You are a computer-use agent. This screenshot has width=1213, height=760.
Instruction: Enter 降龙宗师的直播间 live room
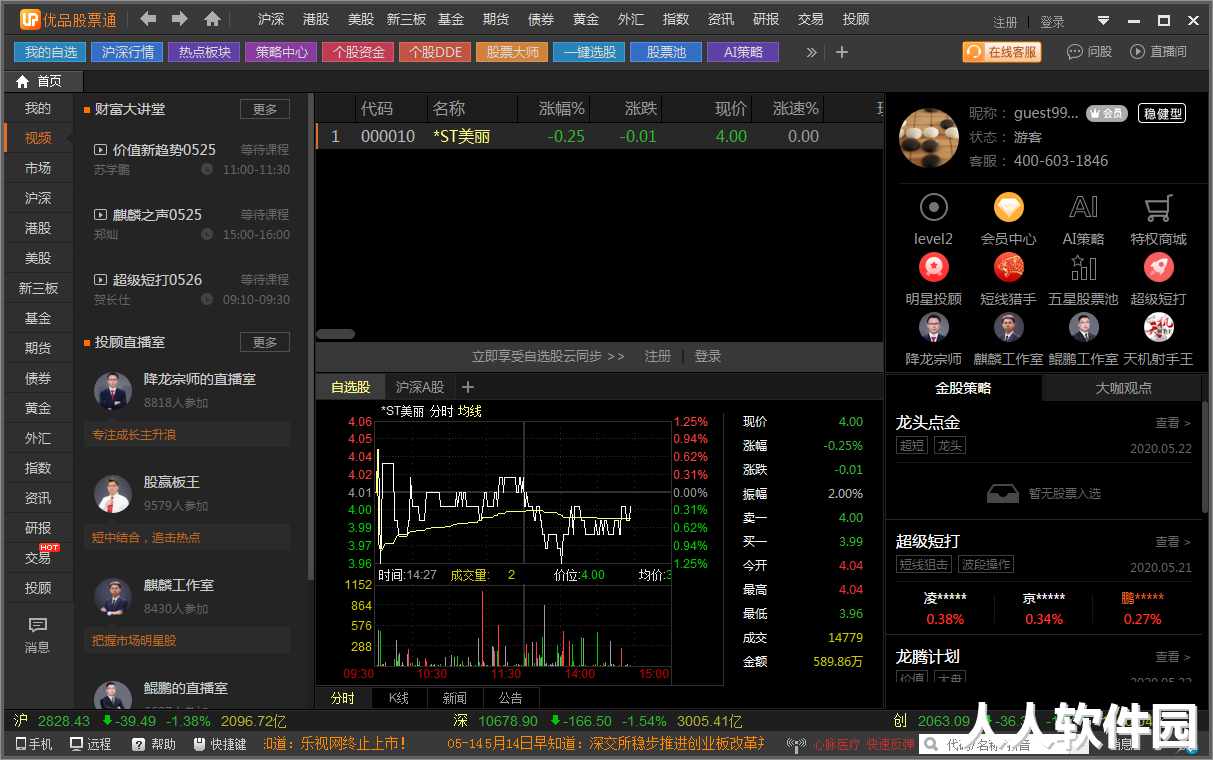point(200,380)
